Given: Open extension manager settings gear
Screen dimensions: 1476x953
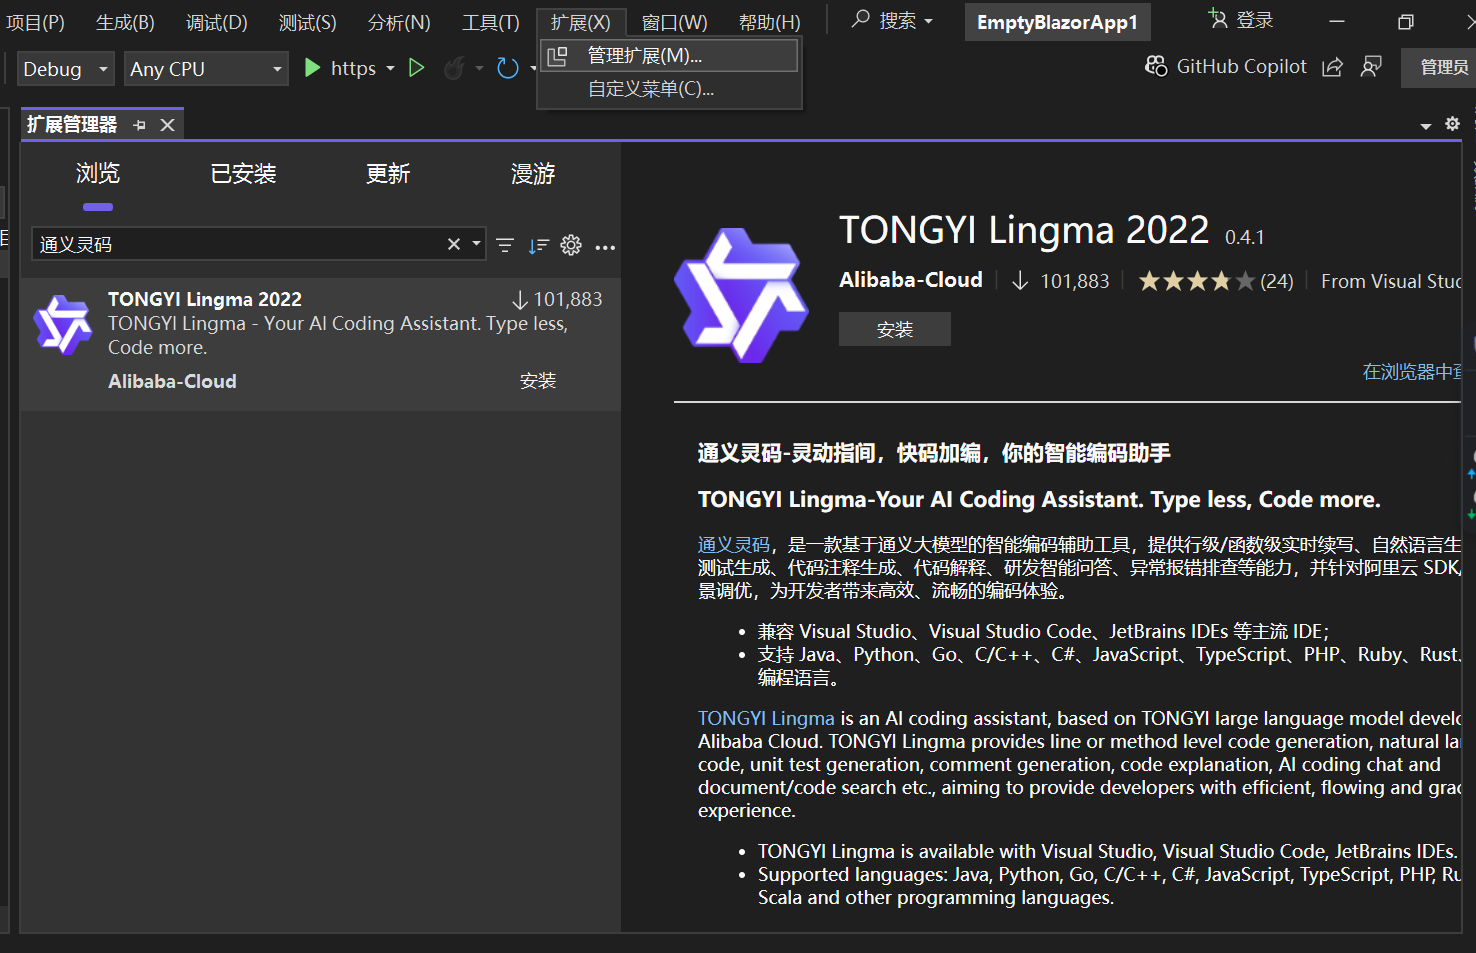Looking at the screenshot, I should pyautogui.click(x=571, y=245).
